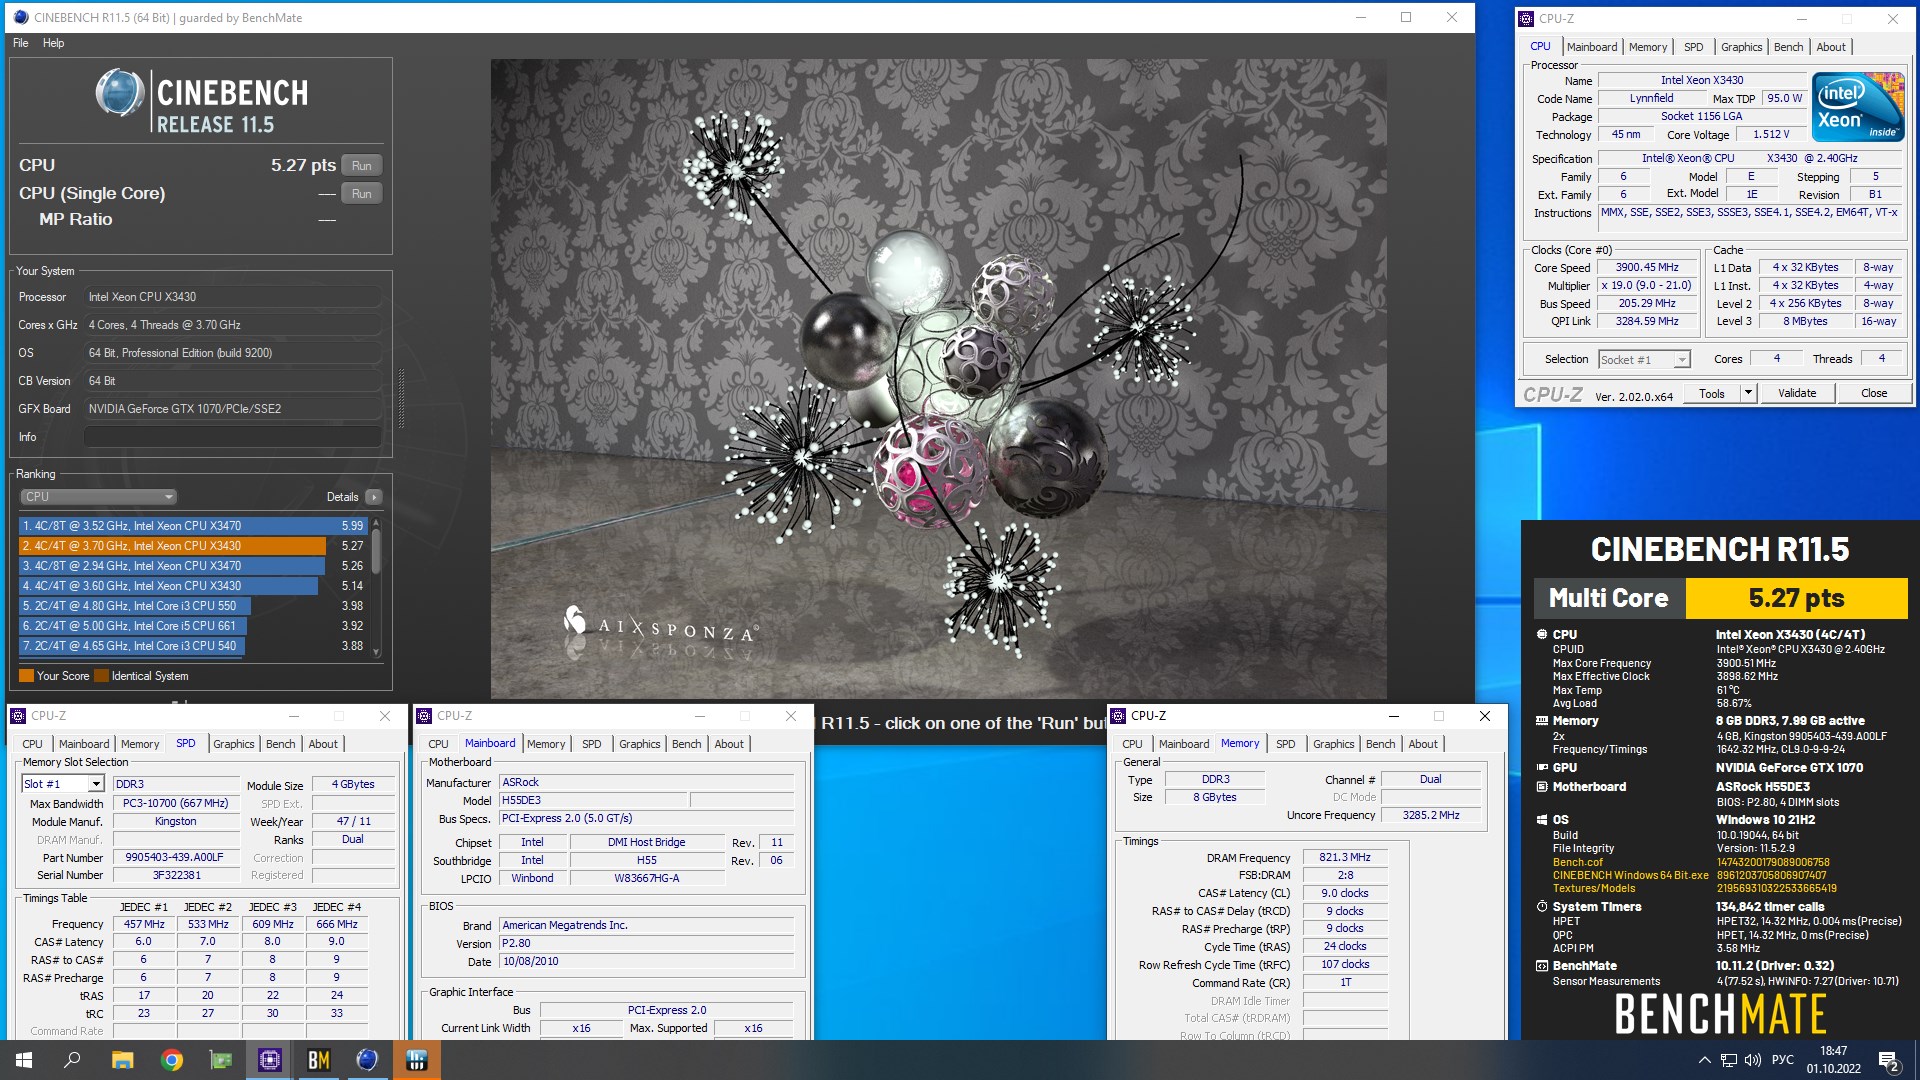Switch to Bench tab in CPU-Z CPU window
Viewport: 1920px width, 1080px height.
click(x=1788, y=47)
